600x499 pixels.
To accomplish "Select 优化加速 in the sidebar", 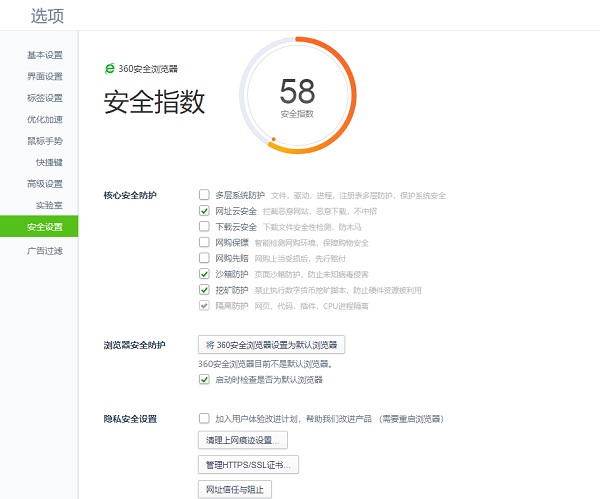I will click(45, 119).
